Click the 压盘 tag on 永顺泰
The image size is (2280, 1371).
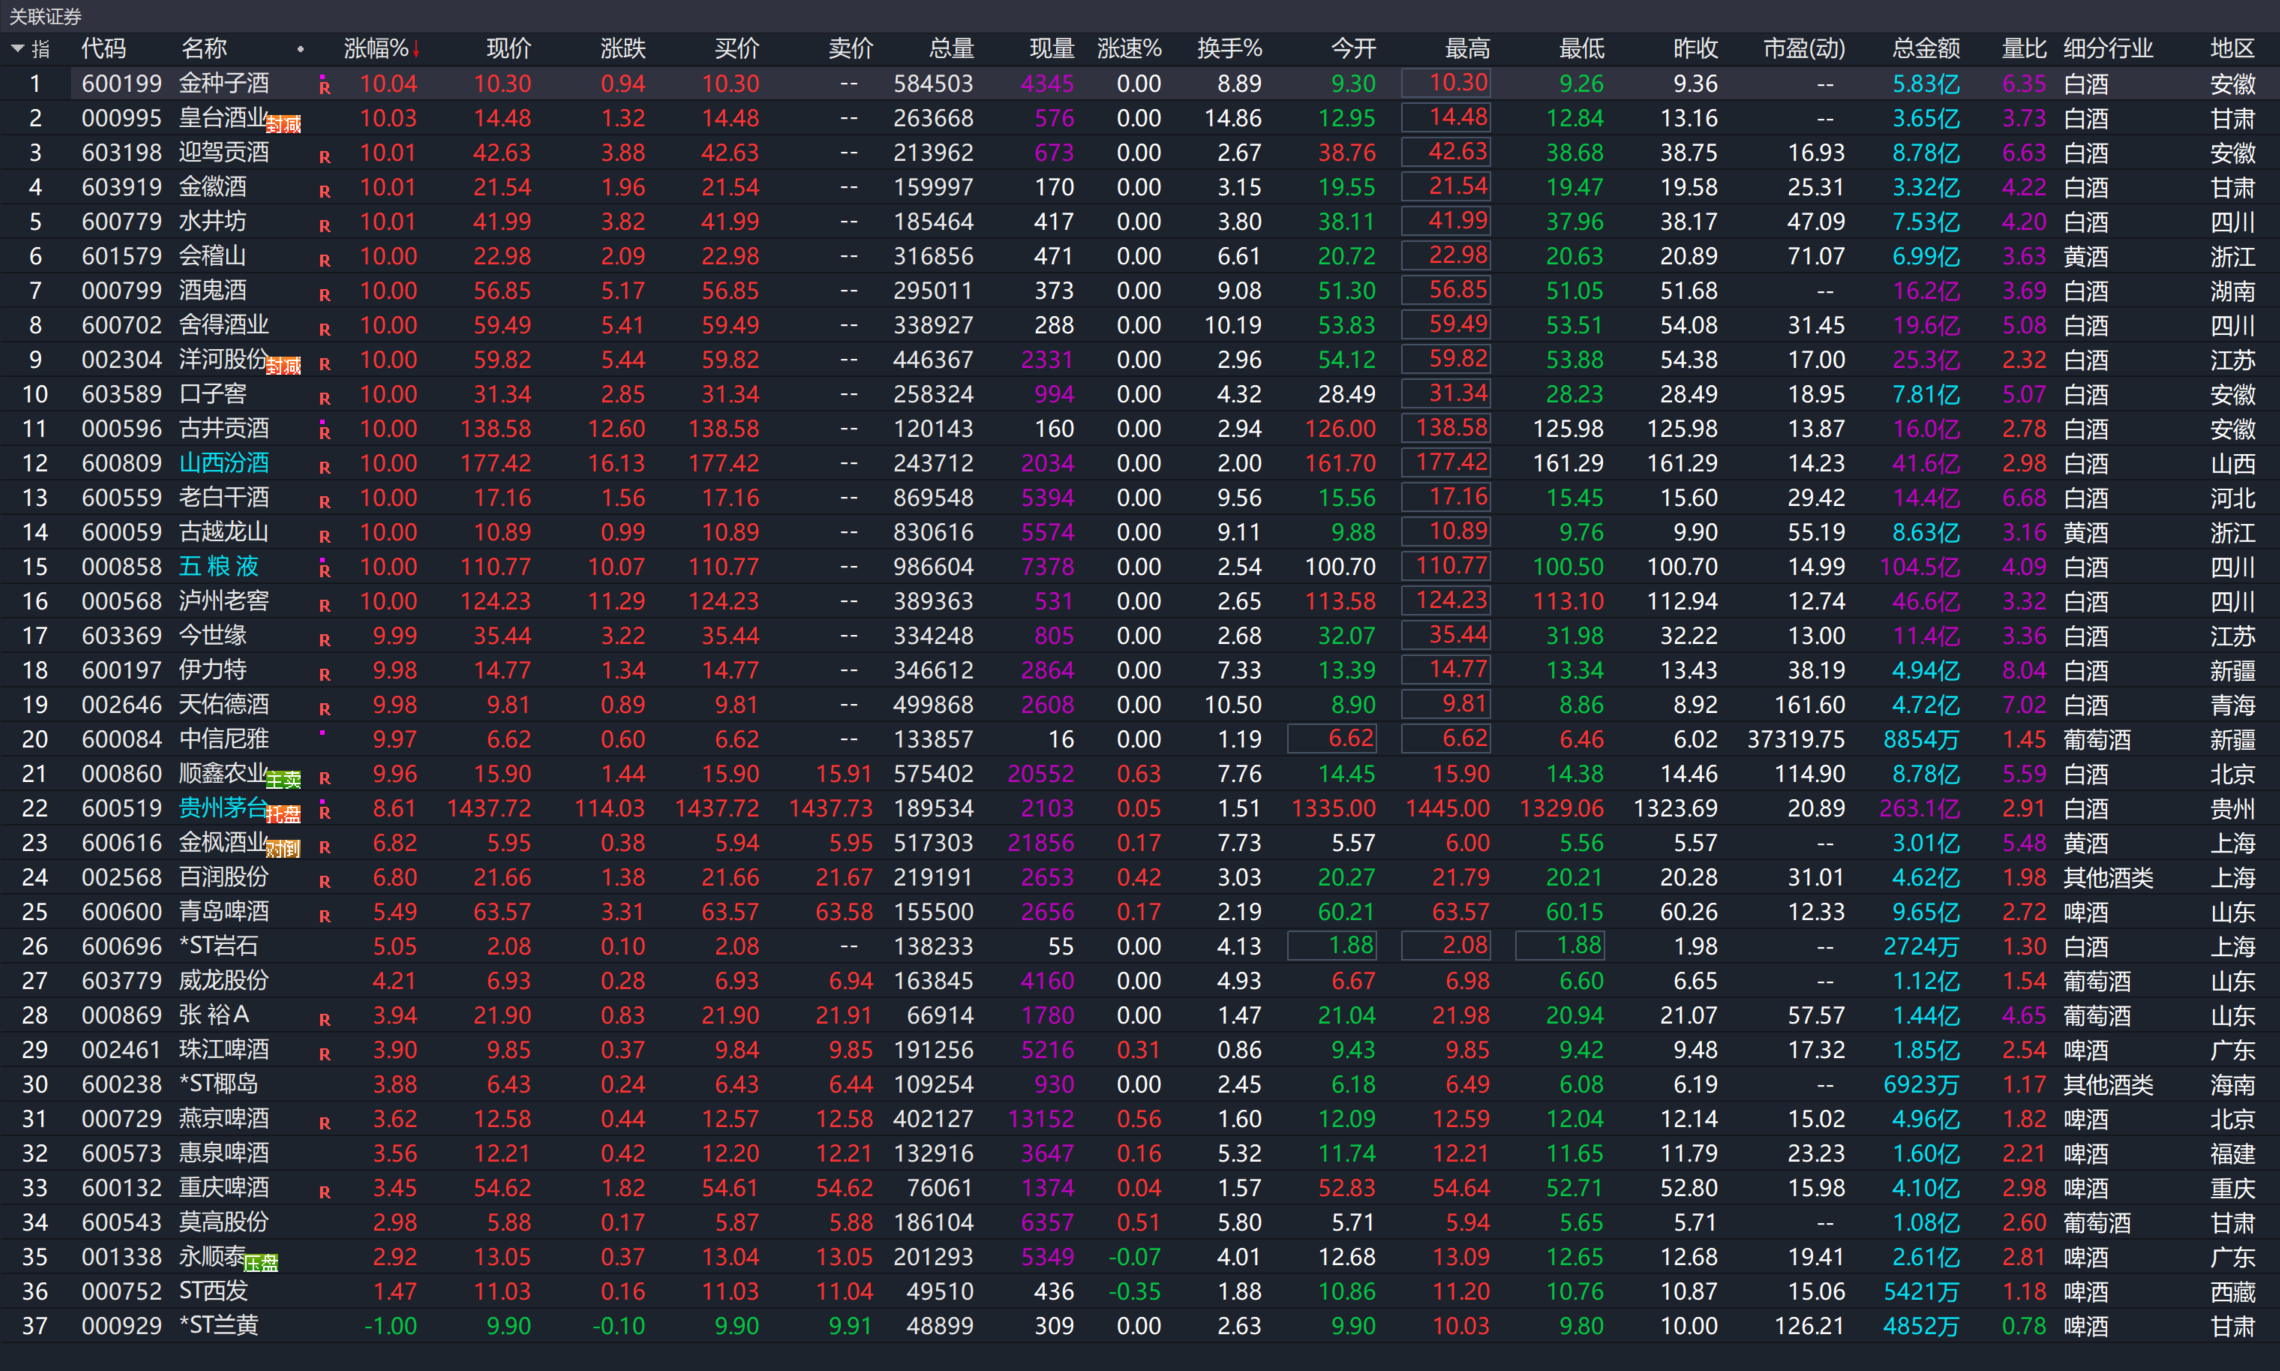[262, 1264]
